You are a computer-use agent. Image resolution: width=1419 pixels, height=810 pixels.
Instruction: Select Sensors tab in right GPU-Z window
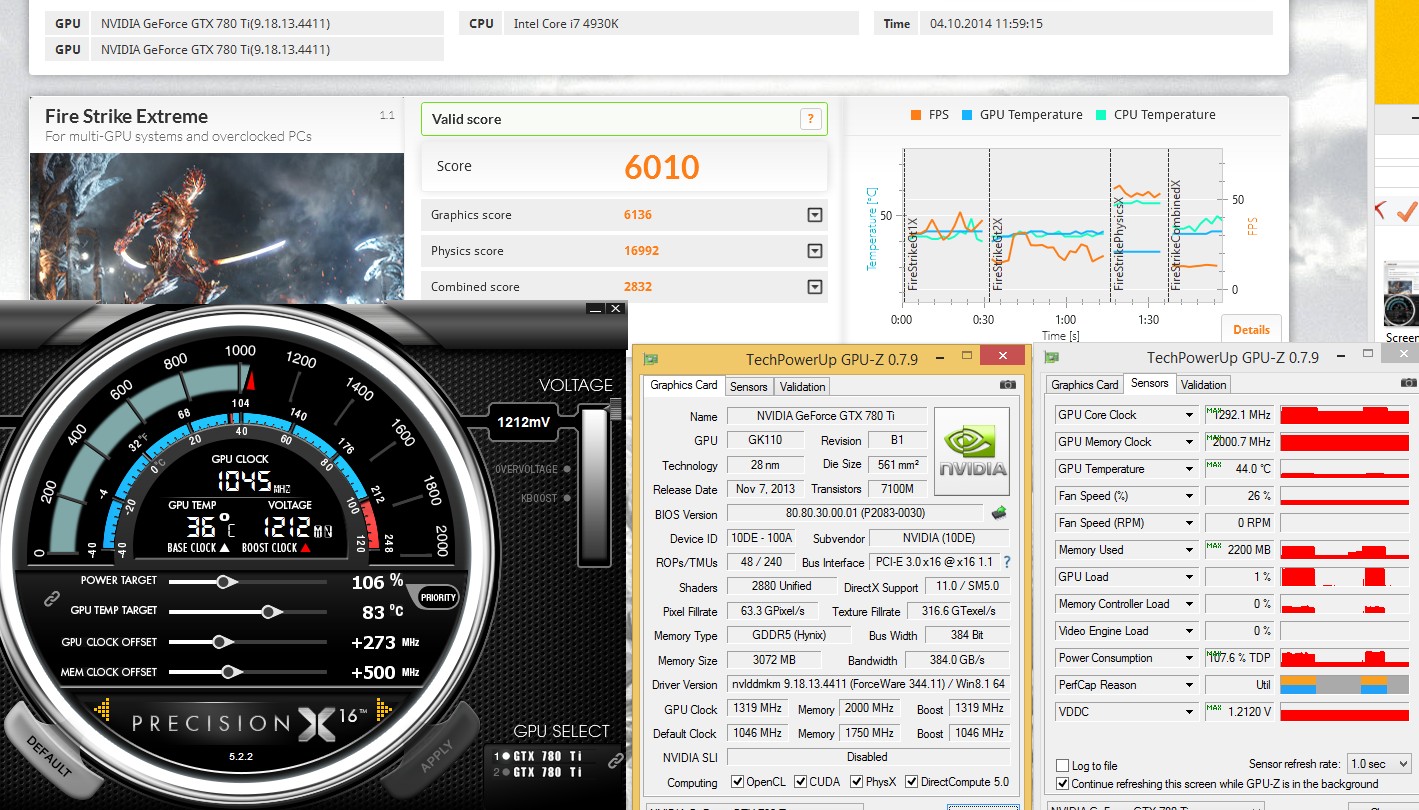tap(1149, 383)
